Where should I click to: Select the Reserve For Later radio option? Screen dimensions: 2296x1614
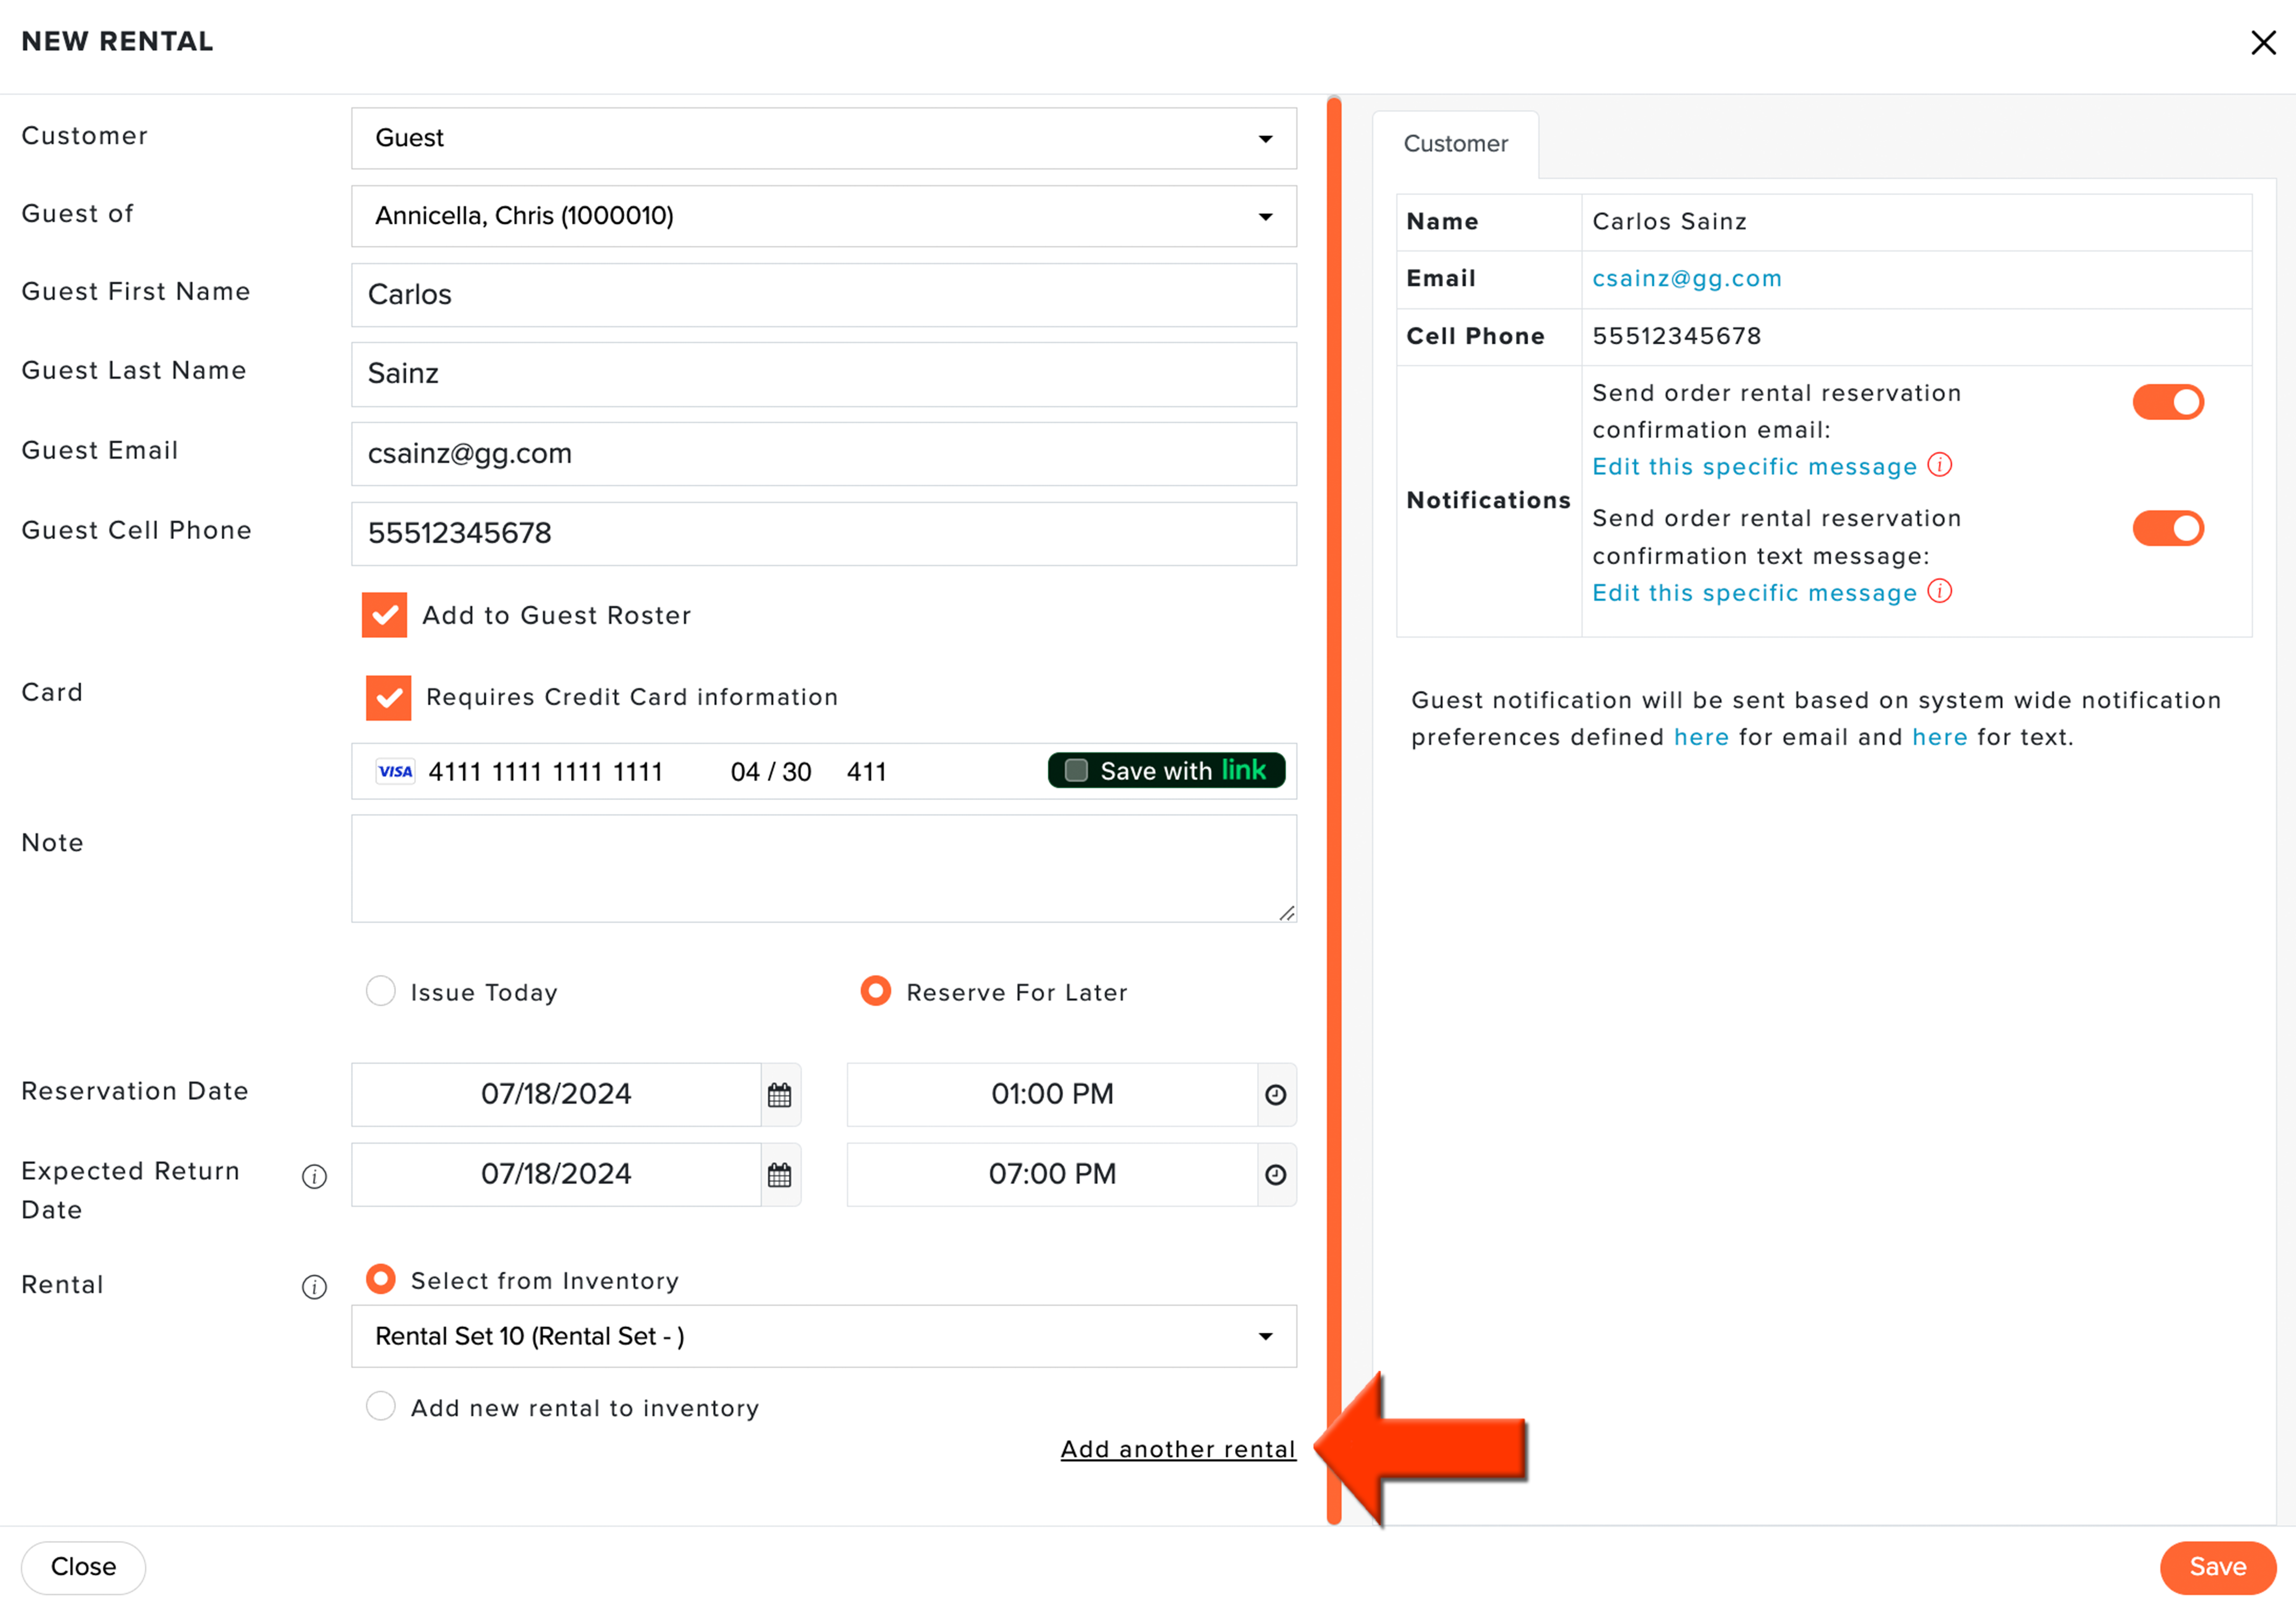click(875, 991)
